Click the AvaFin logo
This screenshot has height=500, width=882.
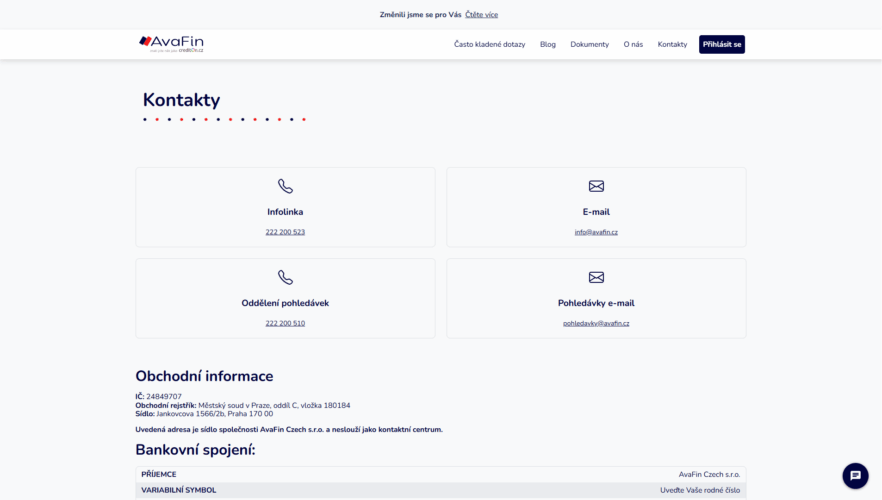(x=171, y=44)
